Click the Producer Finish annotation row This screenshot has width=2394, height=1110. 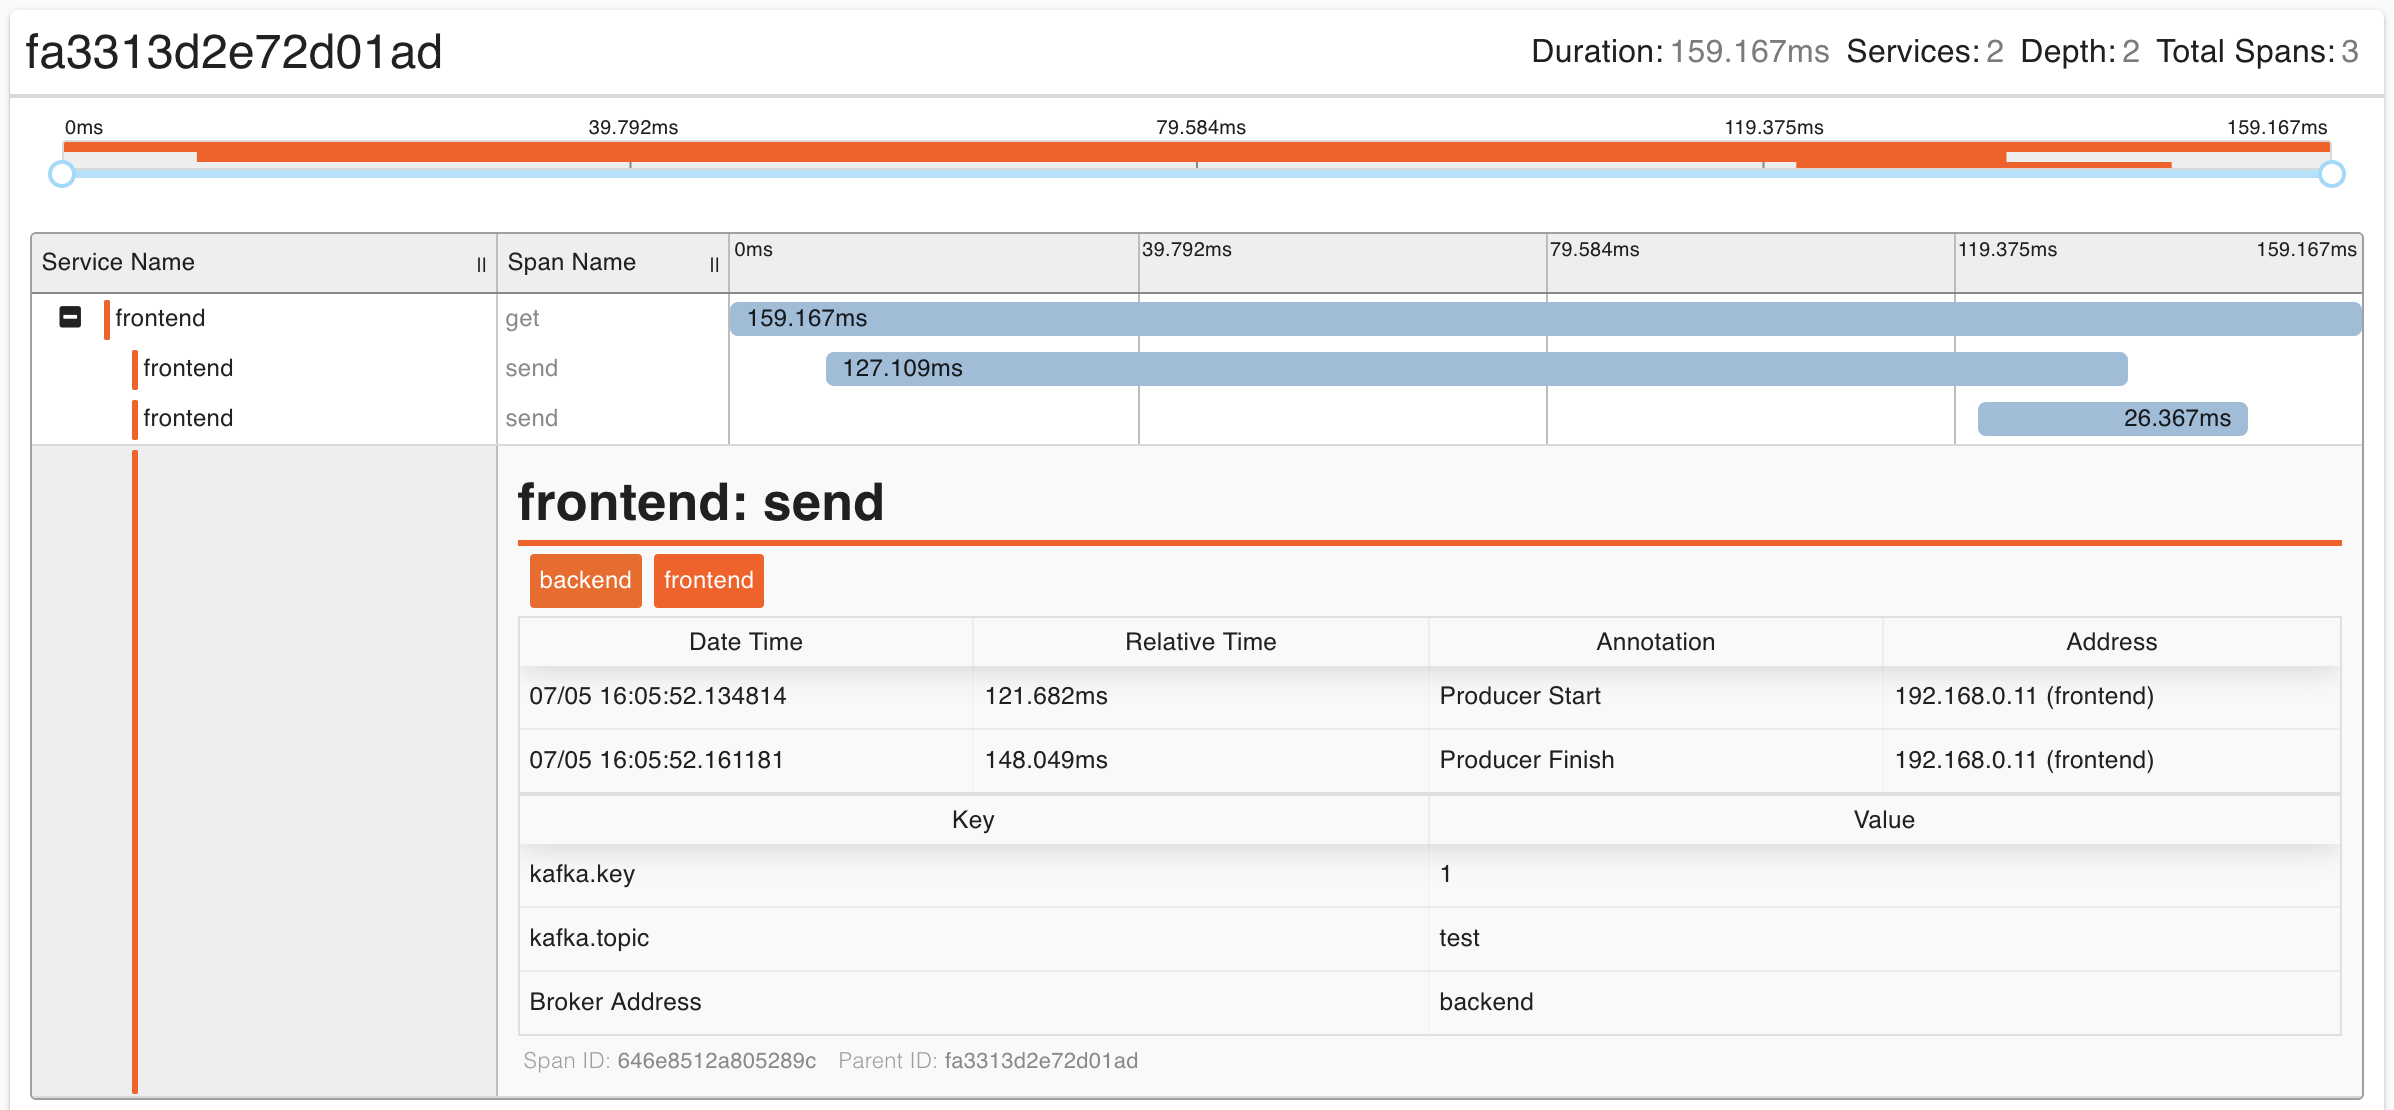tap(1526, 760)
